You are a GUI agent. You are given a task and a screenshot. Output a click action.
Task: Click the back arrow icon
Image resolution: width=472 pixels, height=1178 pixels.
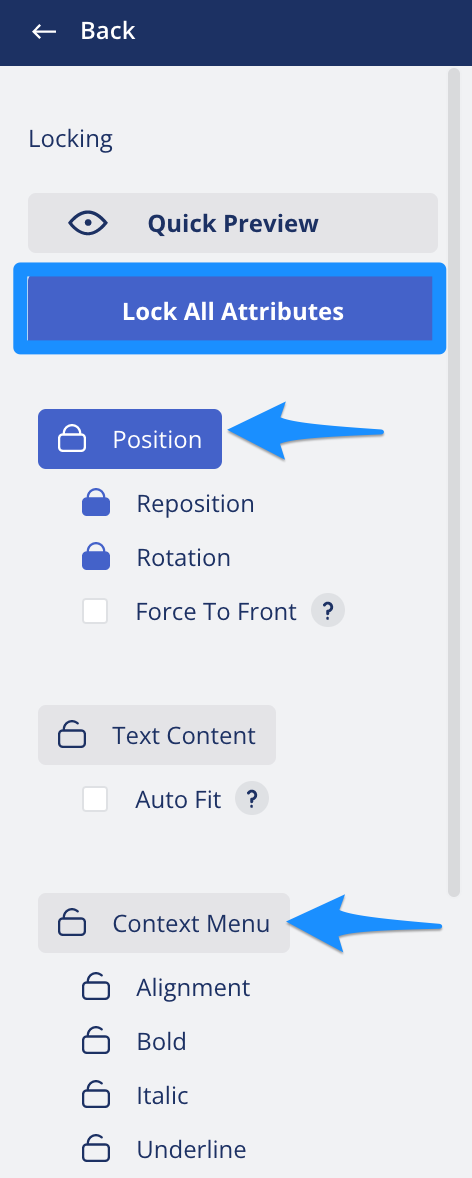(x=44, y=32)
